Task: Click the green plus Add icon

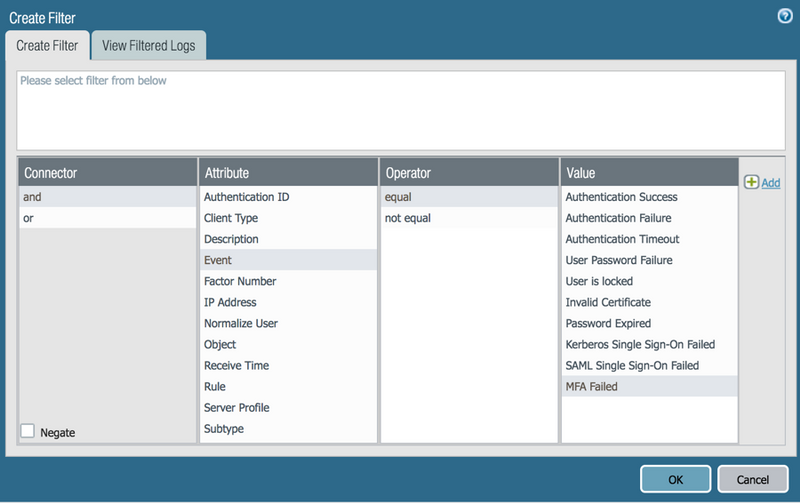Action: 751,182
